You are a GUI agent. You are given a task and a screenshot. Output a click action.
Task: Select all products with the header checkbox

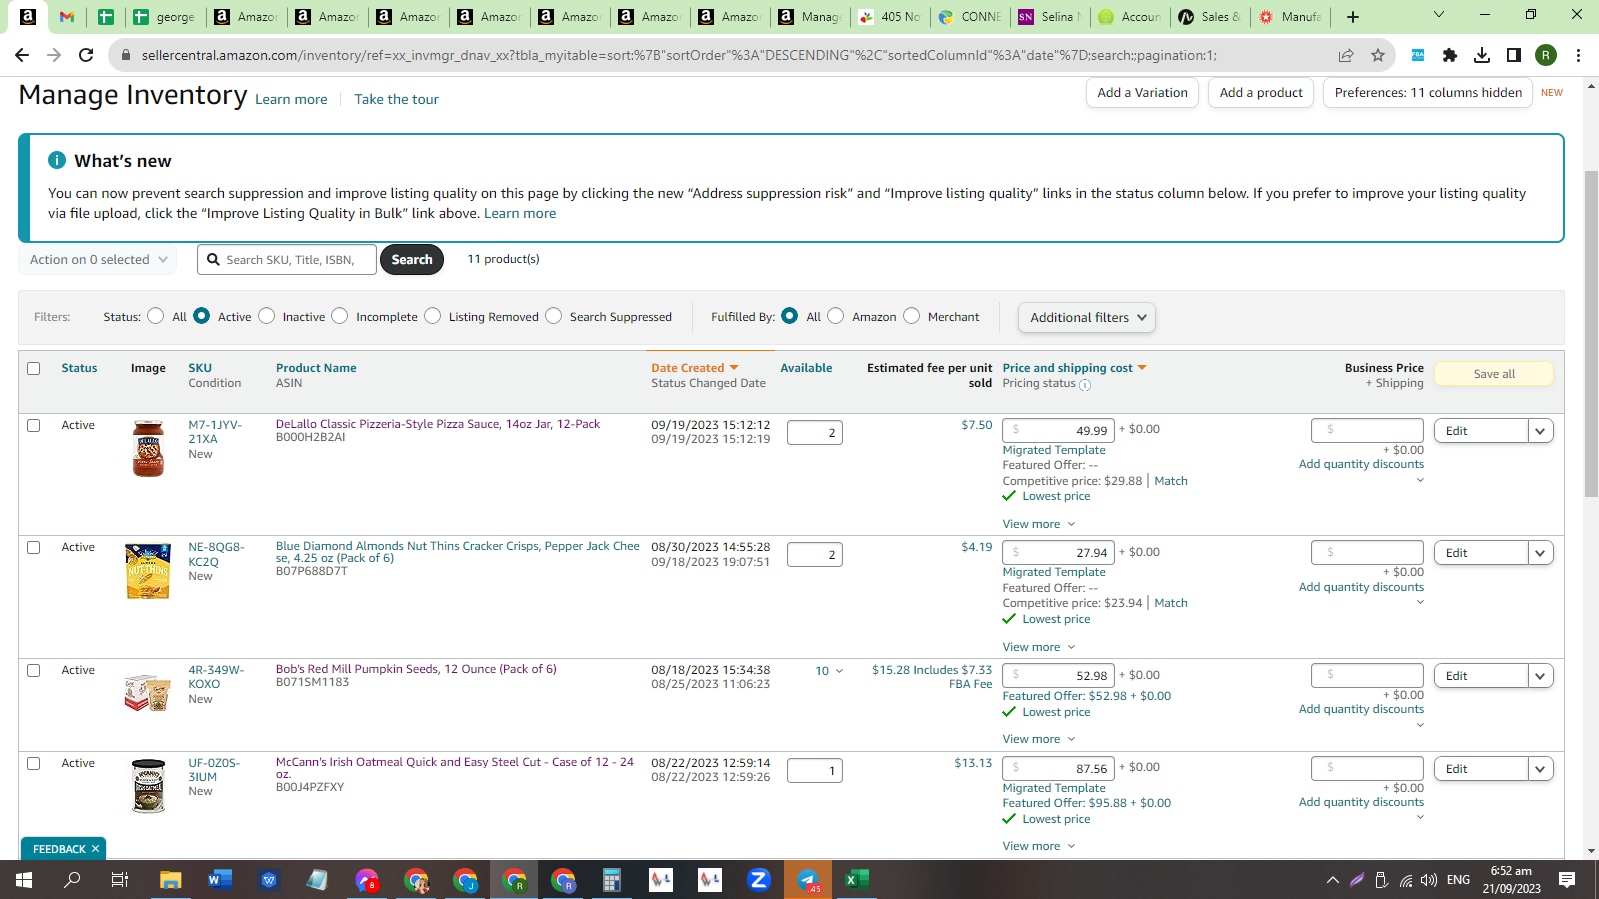(x=34, y=369)
